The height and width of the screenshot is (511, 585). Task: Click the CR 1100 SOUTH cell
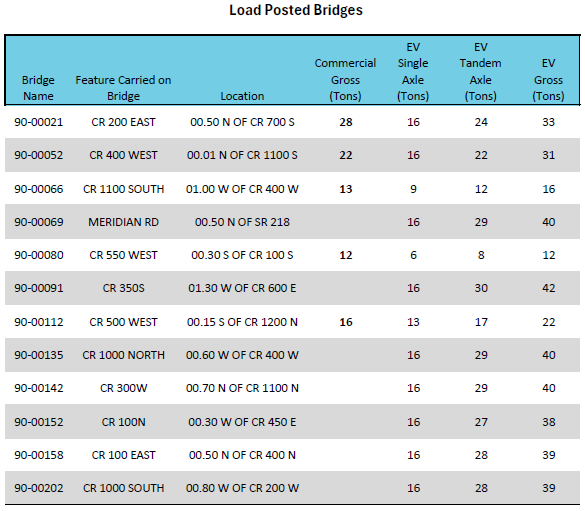coord(123,189)
